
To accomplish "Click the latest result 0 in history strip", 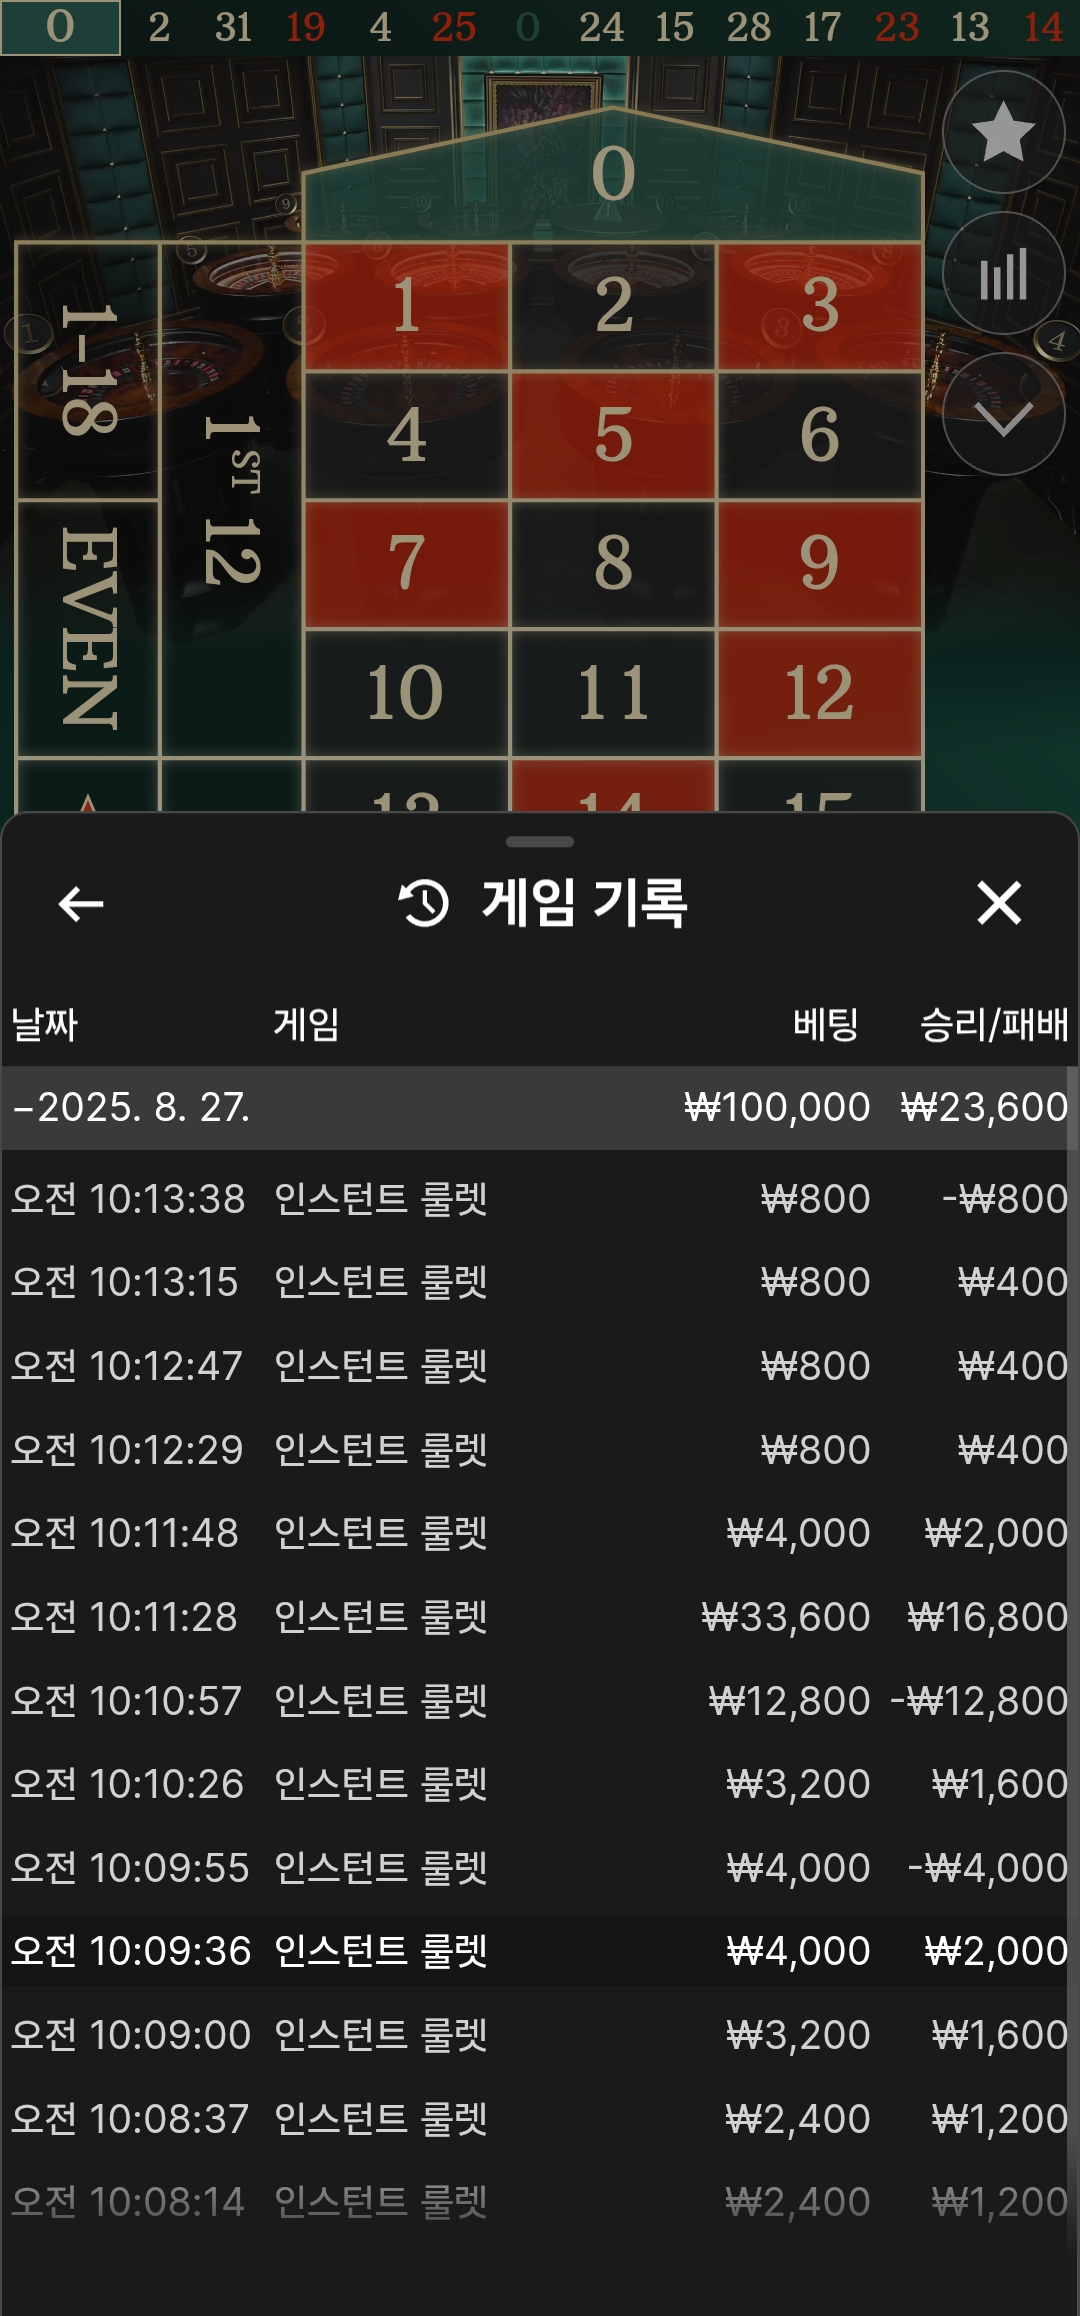I will point(60,27).
